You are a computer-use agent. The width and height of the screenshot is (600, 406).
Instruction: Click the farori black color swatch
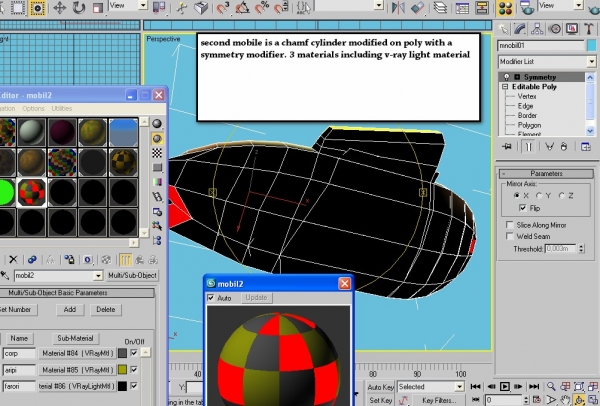pos(122,386)
